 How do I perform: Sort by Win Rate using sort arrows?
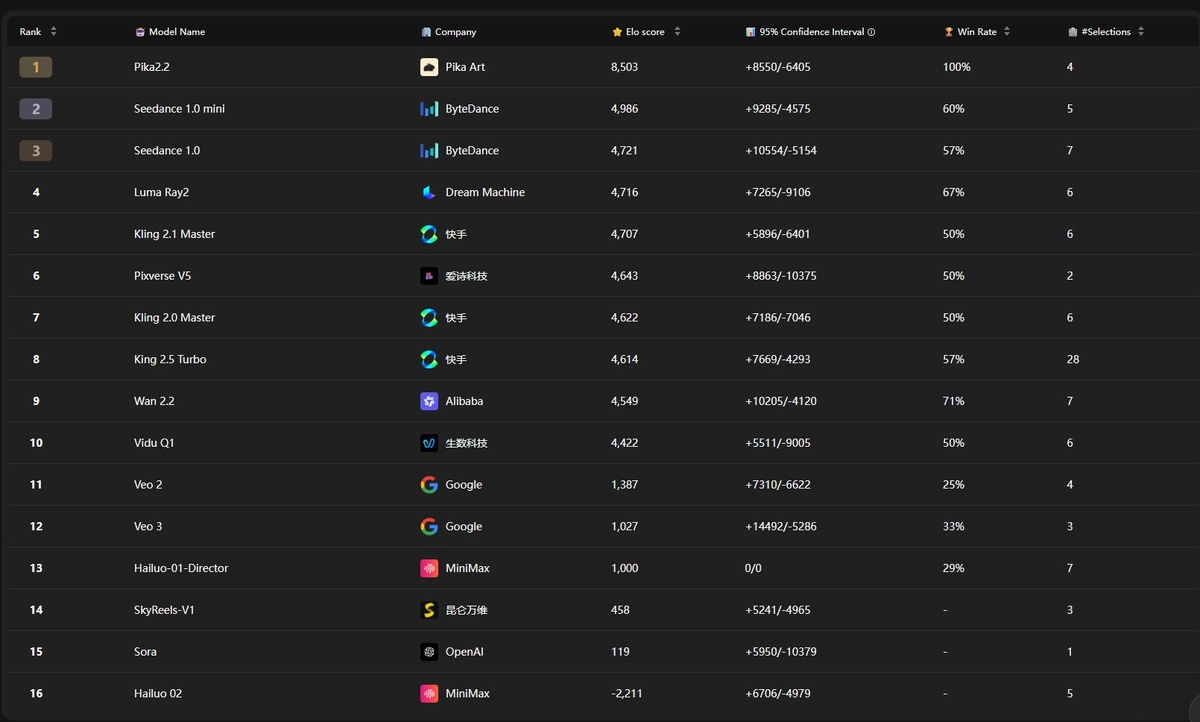coord(1007,32)
